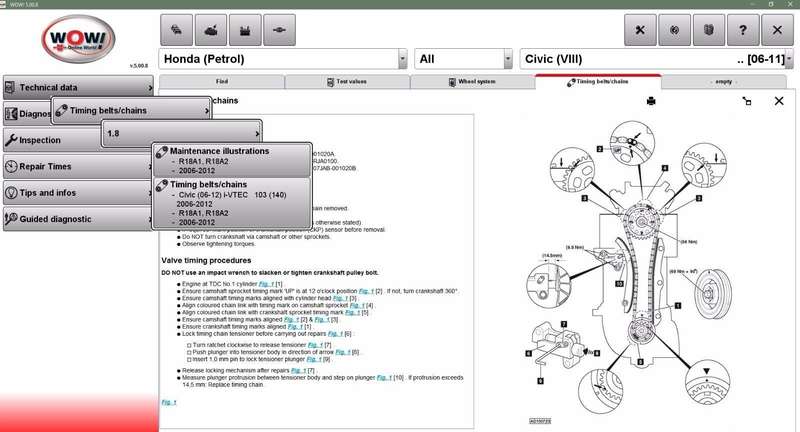Screen dimensions: 800x432
Task: Open the vehicle selection icon in top toolbar
Action: [177, 30]
